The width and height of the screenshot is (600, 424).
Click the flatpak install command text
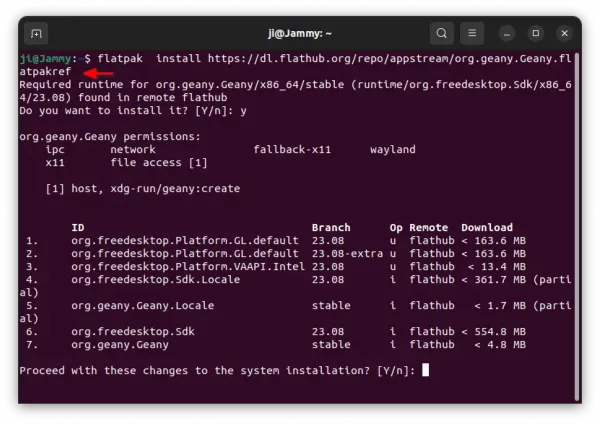295,65
